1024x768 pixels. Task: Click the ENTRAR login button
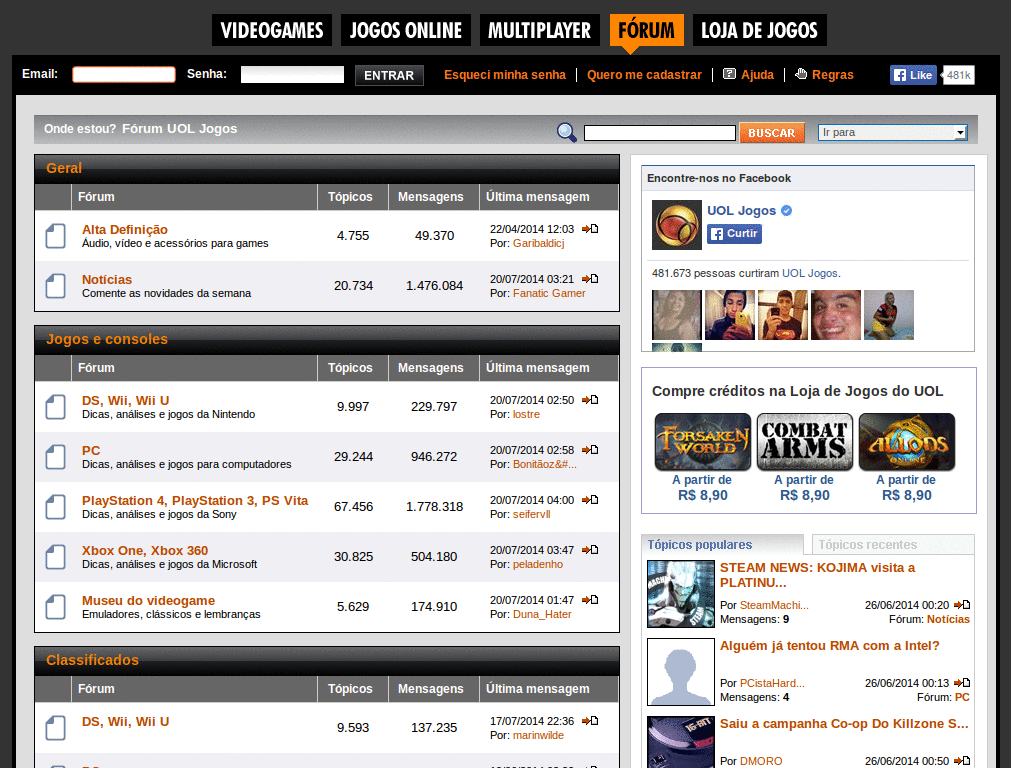[389, 75]
